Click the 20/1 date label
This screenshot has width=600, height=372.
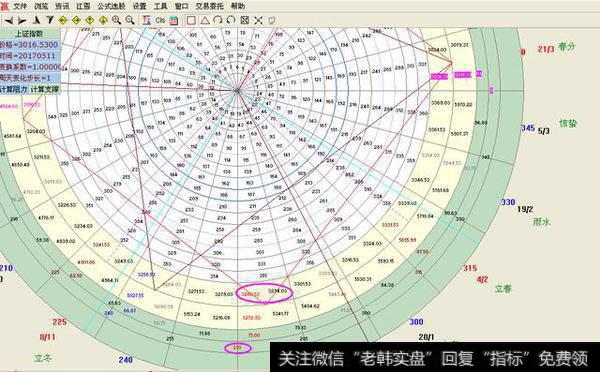426,337
